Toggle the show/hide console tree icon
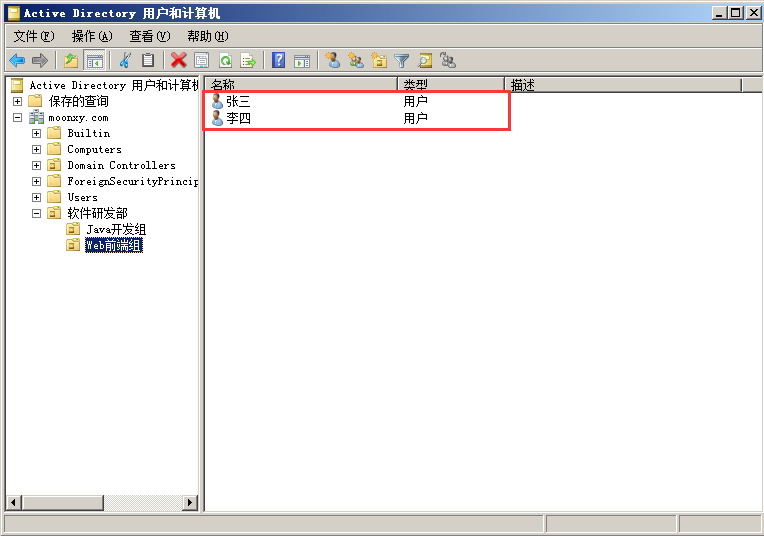 click(95, 61)
